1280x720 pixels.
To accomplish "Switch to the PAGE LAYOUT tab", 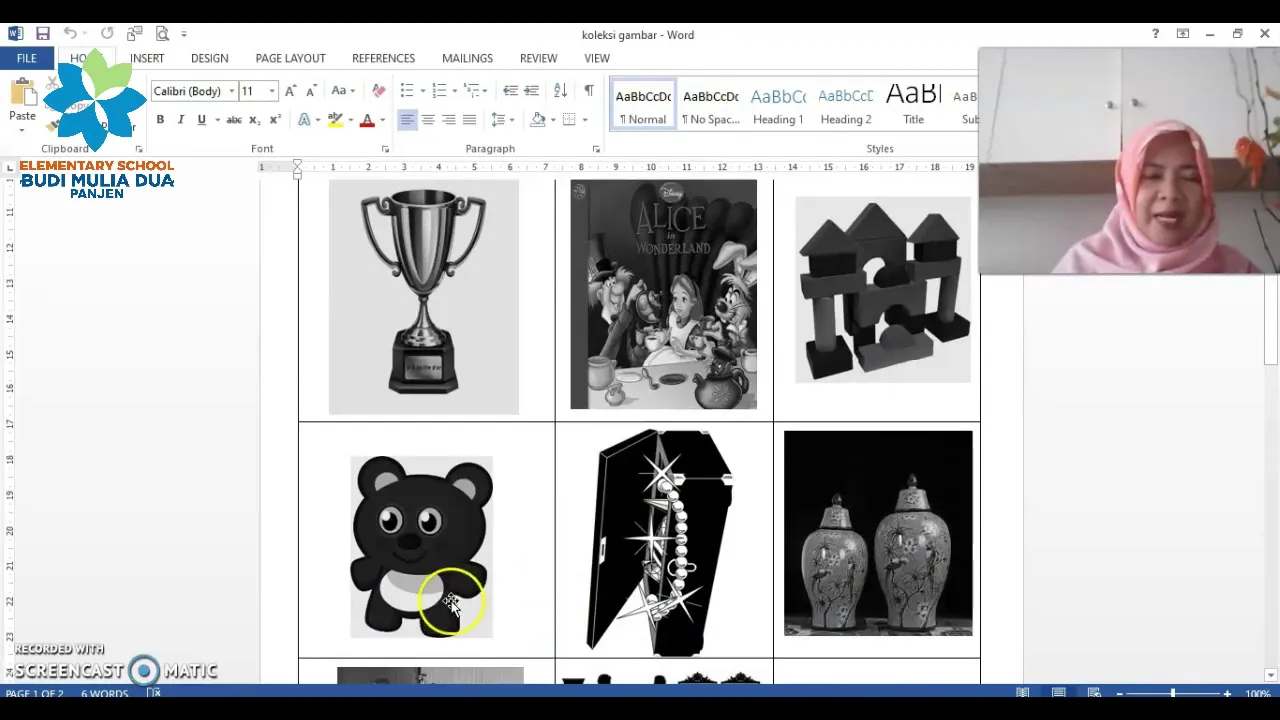I will coord(290,58).
